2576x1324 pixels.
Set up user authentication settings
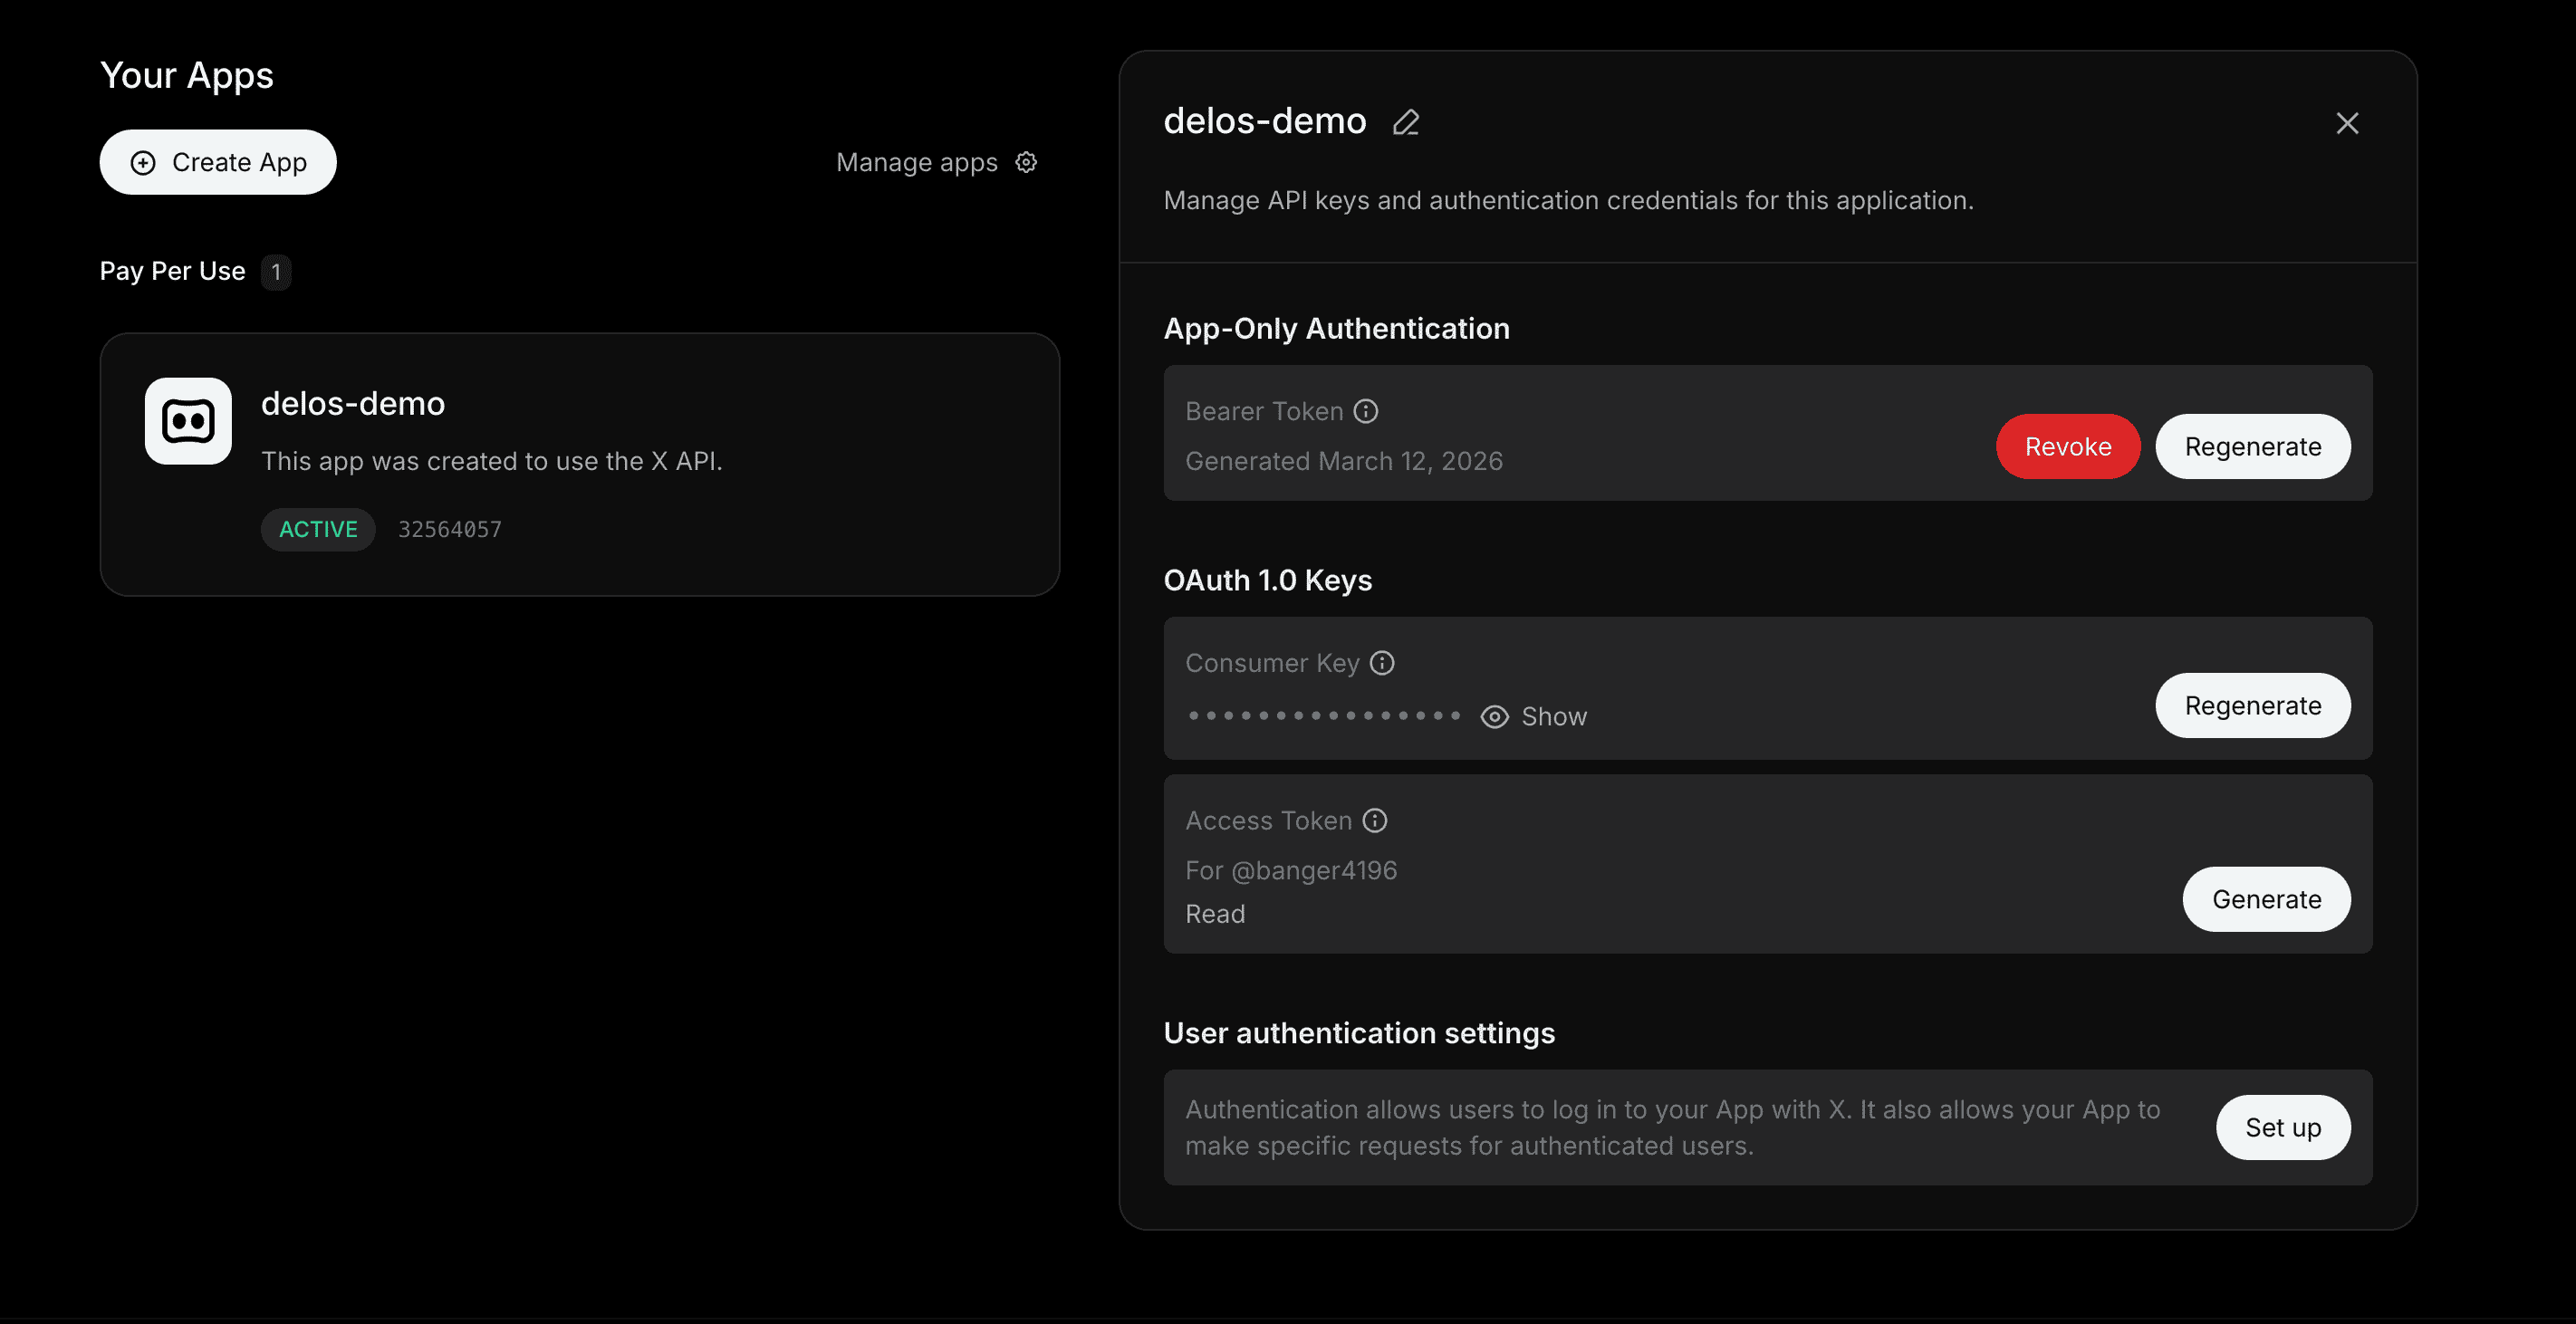point(2283,1128)
